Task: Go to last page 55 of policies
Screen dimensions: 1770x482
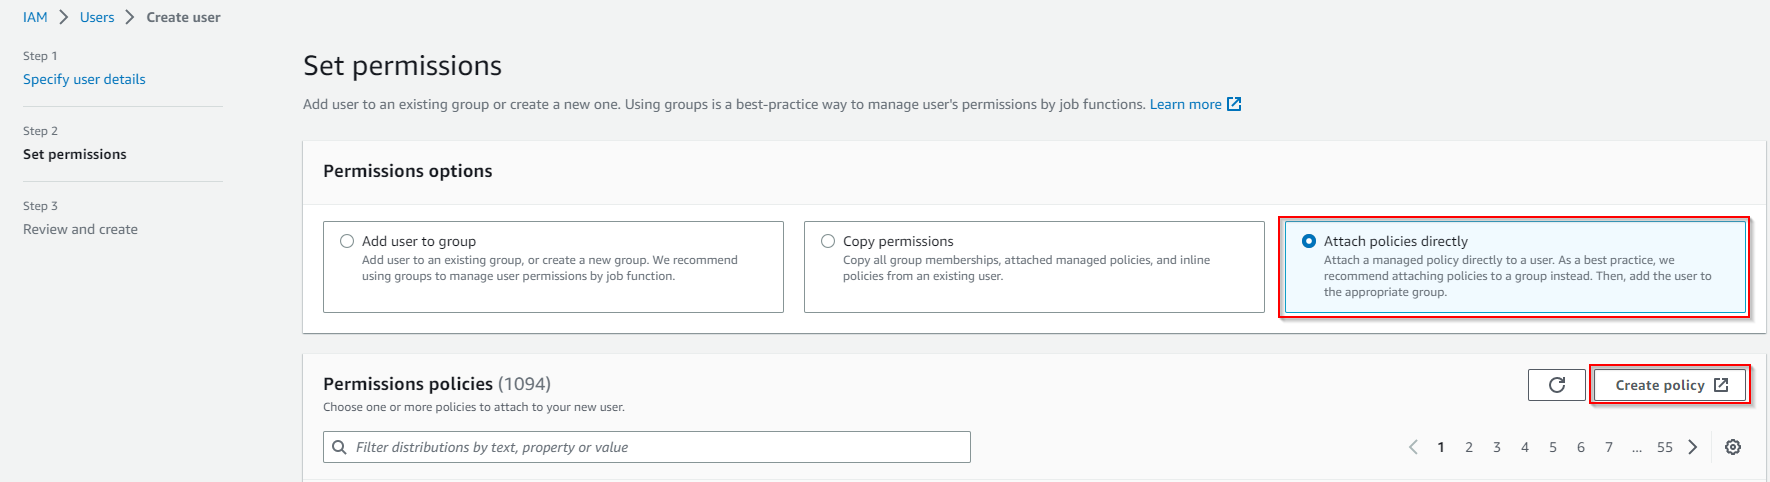Action: (1664, 447)
